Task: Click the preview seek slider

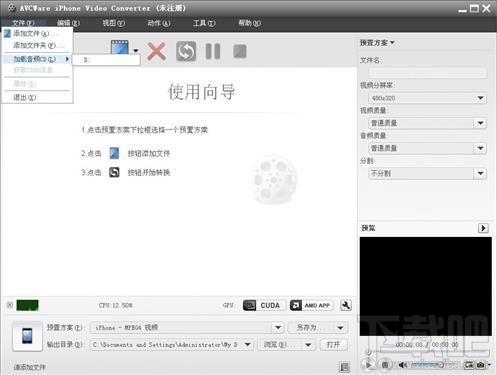Action: [427, 352]
